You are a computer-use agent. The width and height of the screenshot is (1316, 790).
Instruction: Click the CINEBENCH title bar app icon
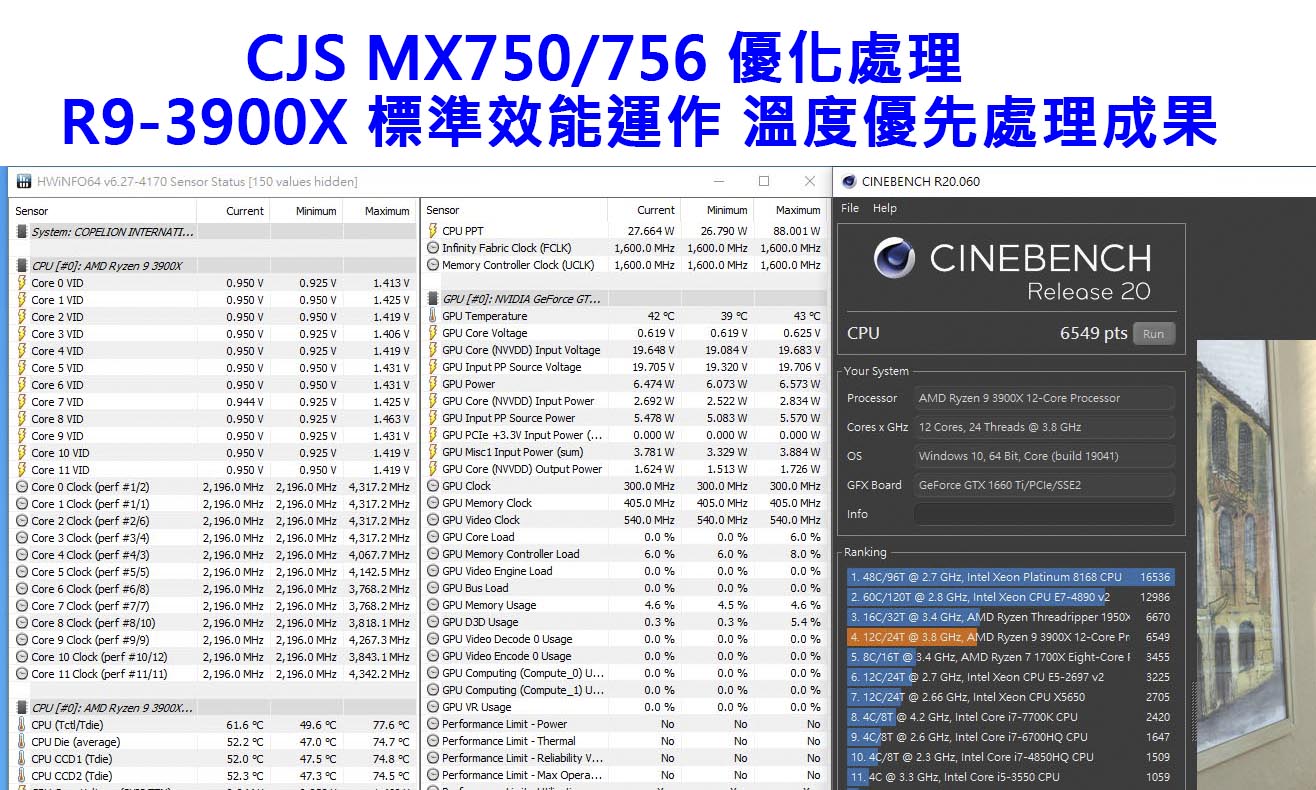(x=849, y=182)
